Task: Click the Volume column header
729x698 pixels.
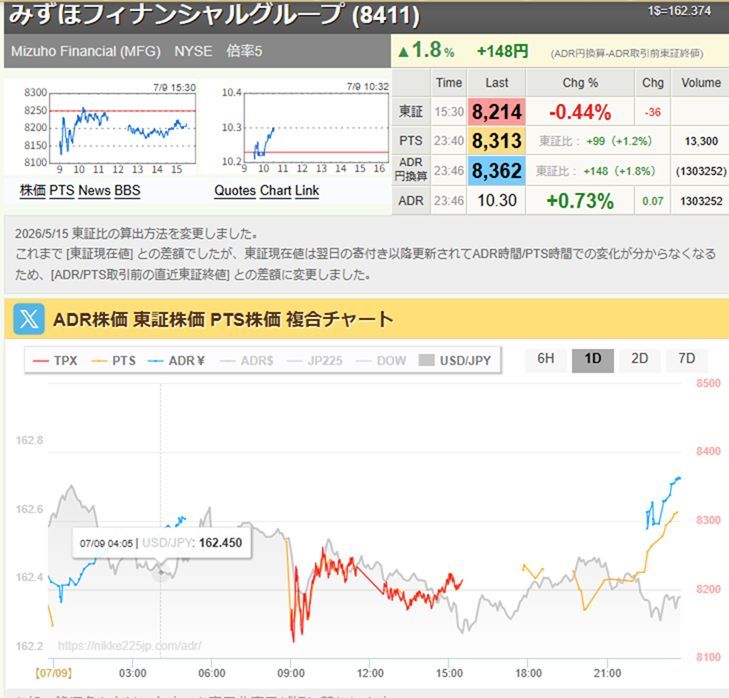Action: (x=701, y=83)
